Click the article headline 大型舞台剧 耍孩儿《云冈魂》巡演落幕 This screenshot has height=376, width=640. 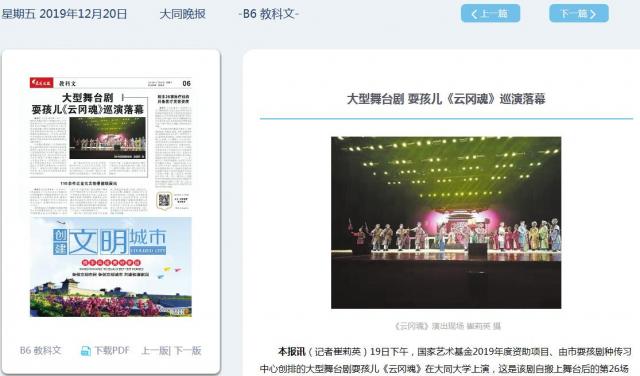tap(446, 99)
